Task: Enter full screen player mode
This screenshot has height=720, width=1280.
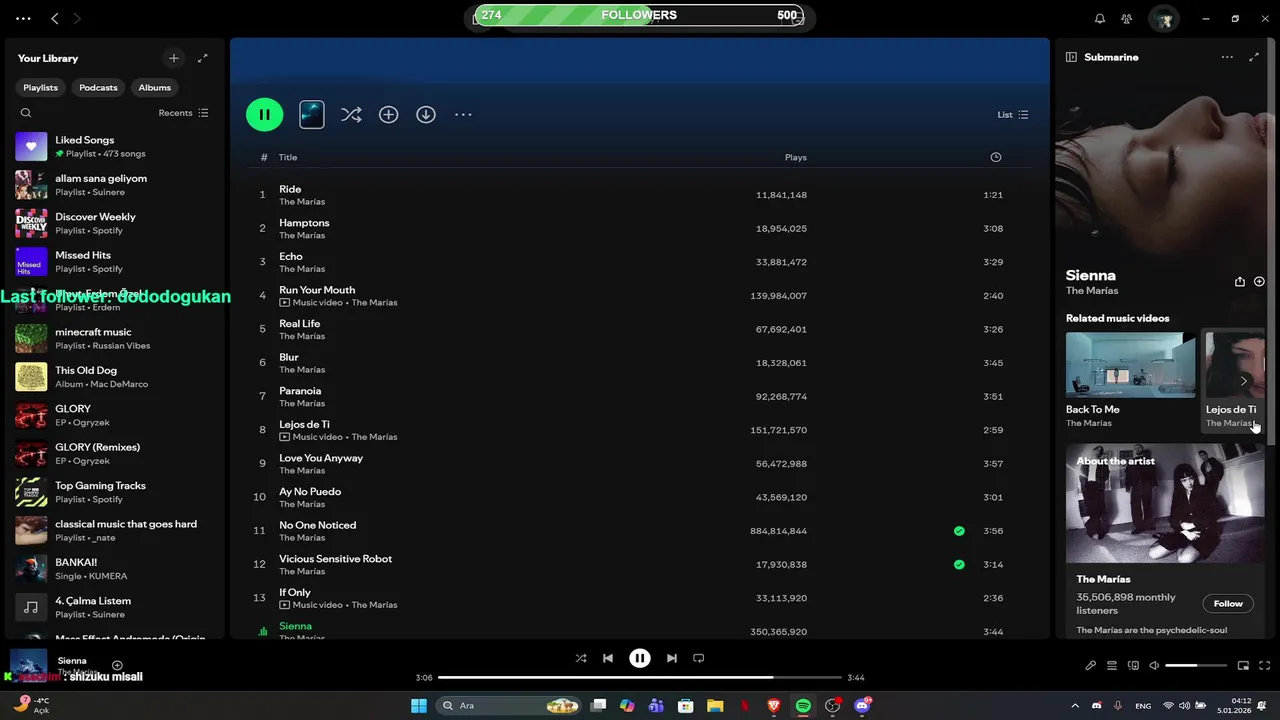Action: (x=1265, y=666)
